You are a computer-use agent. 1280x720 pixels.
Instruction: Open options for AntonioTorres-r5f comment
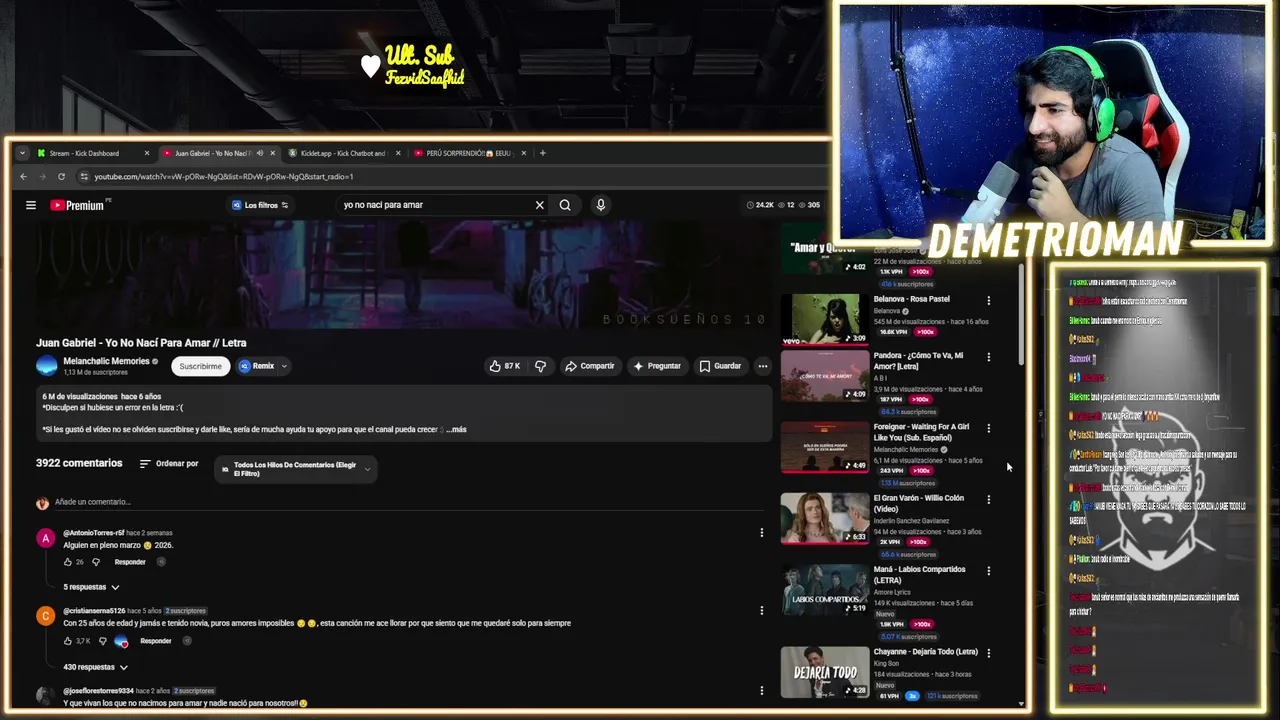coord(761,533)
